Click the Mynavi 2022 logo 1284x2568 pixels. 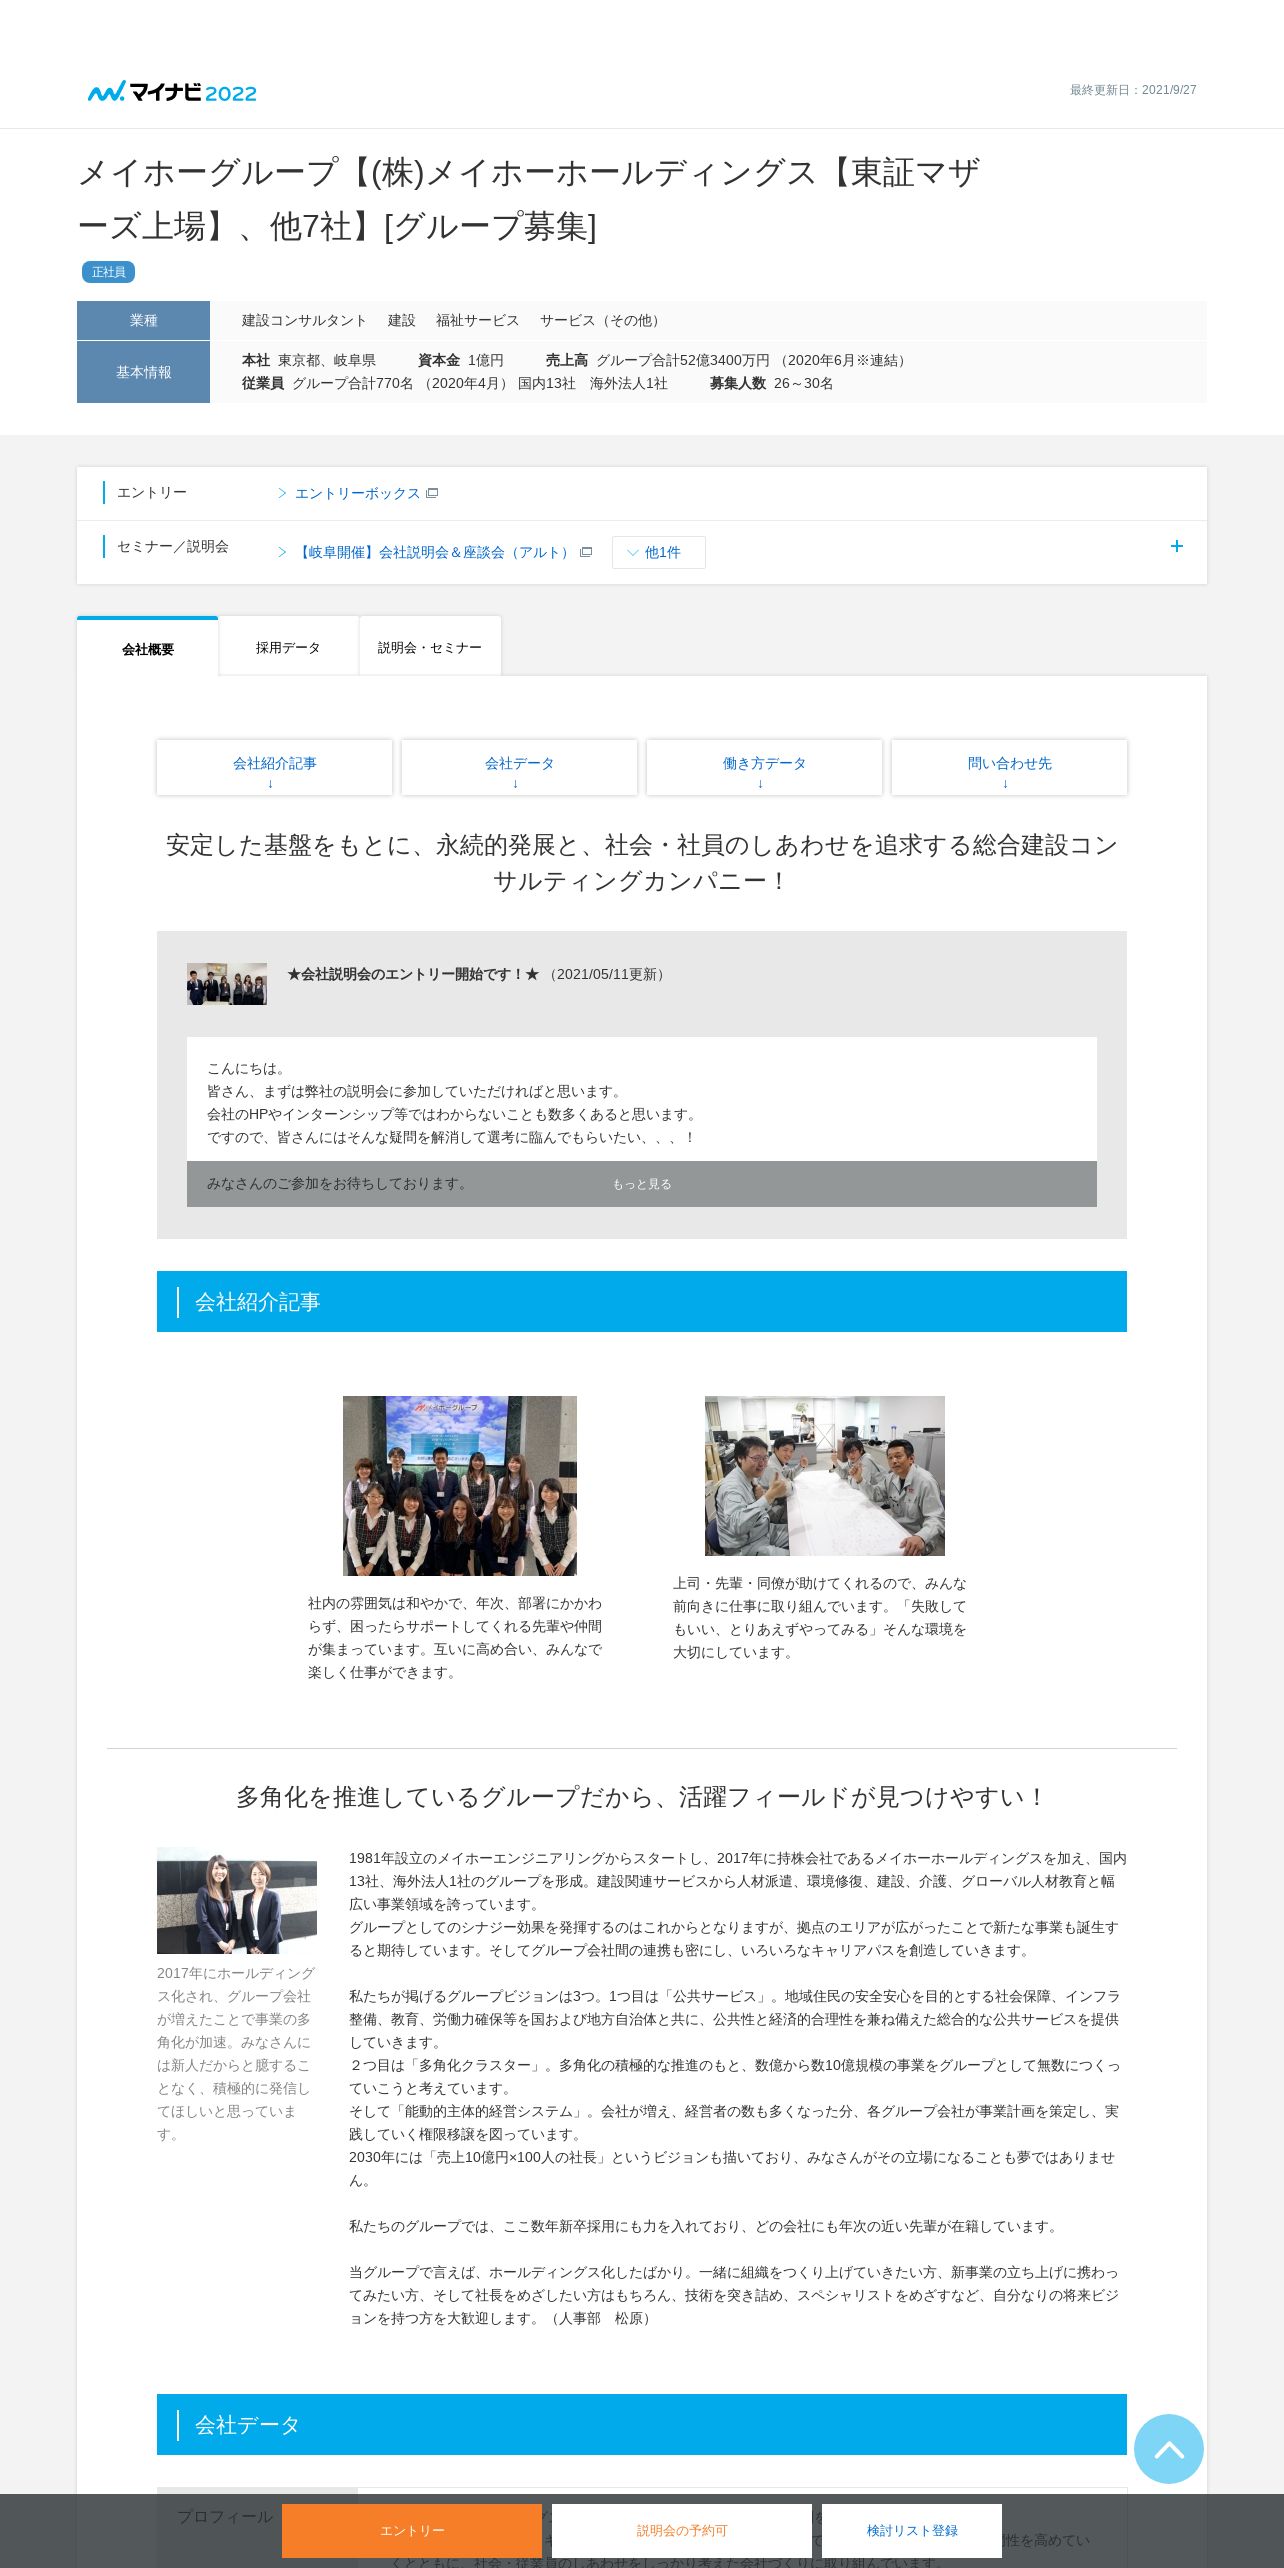pyautogui.click(x=172, y=92)
